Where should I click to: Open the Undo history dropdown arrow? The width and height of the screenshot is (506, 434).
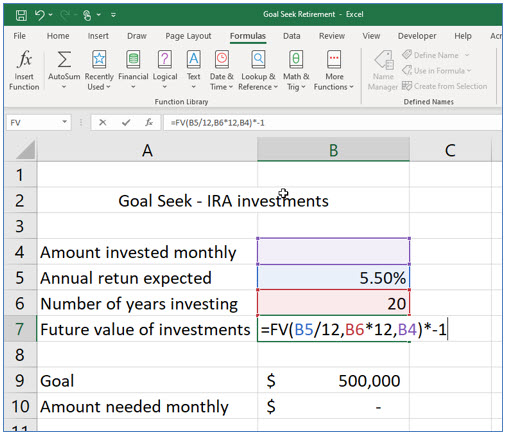[x=51, y=15]
